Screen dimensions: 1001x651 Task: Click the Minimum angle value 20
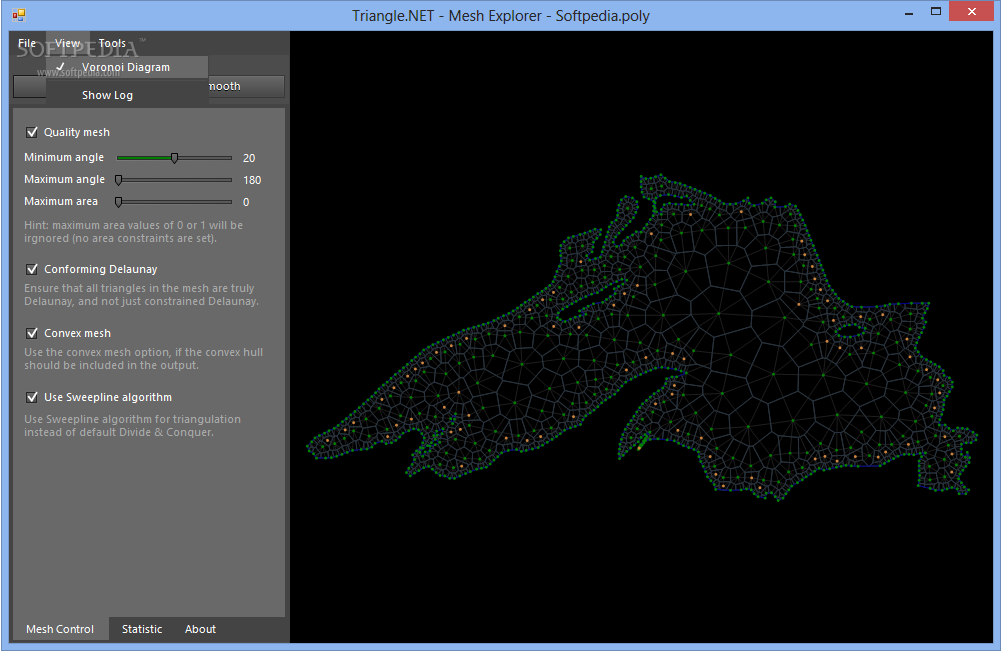pos(249,158)
